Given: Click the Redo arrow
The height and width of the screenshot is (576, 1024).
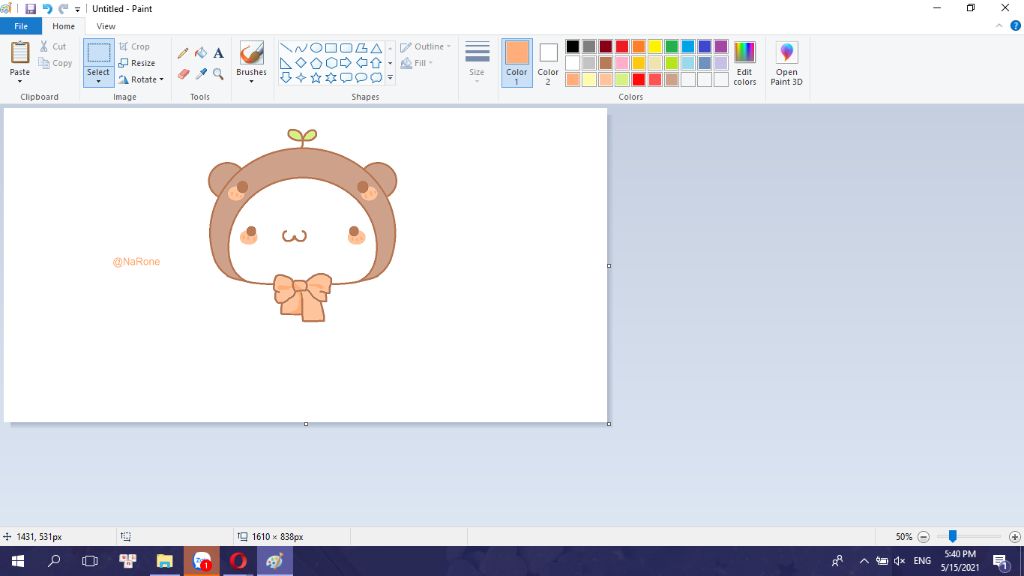Looking at the screenshot, I should 63,9.
